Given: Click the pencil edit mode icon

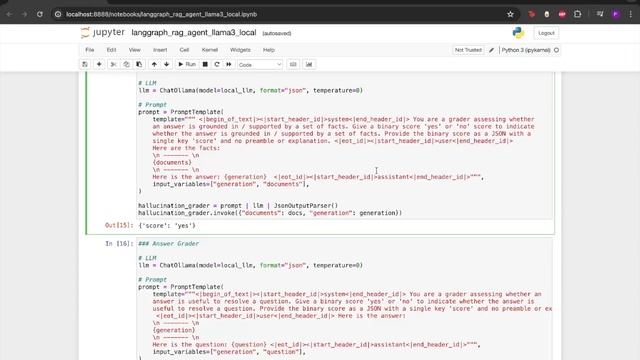Looking at the screenshot, I should pos(491,50).
